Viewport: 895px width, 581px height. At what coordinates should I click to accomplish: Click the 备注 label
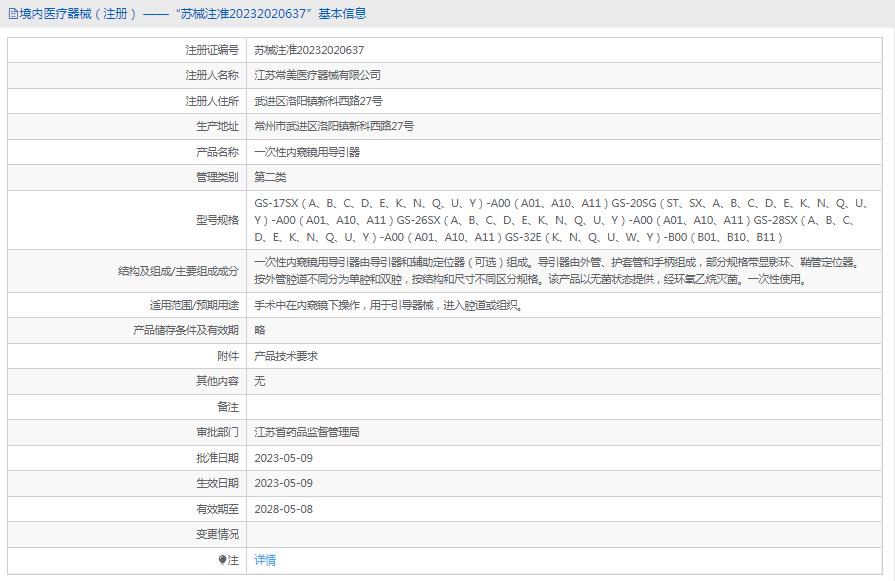228,407
